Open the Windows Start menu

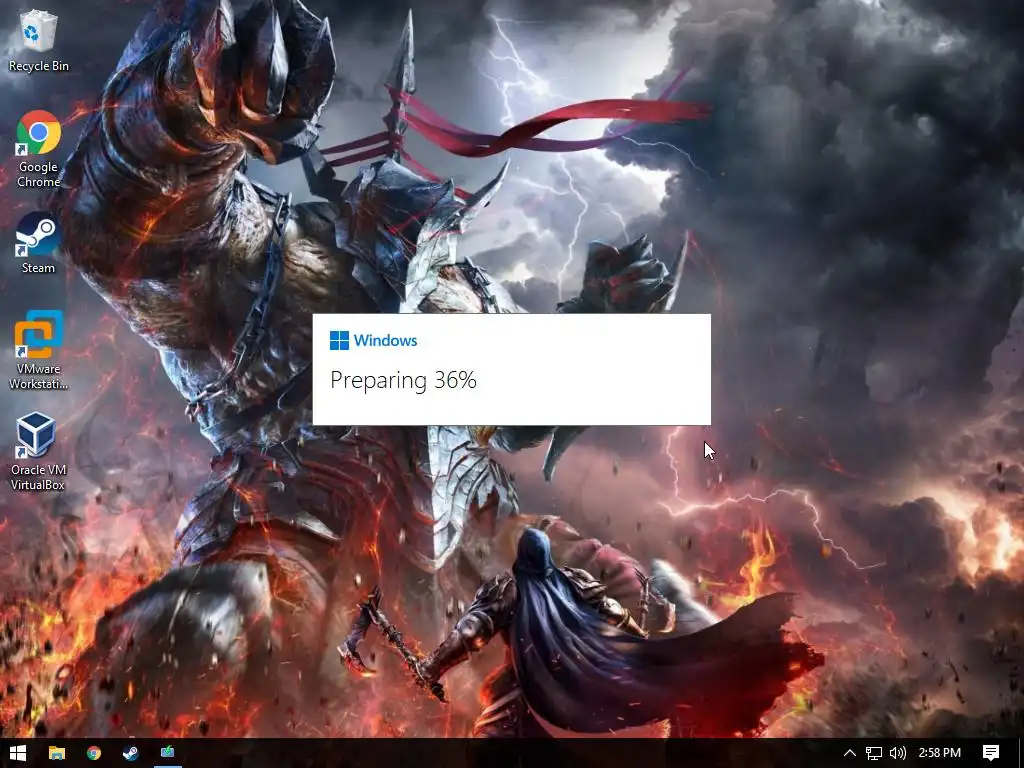tap(18, 753)
